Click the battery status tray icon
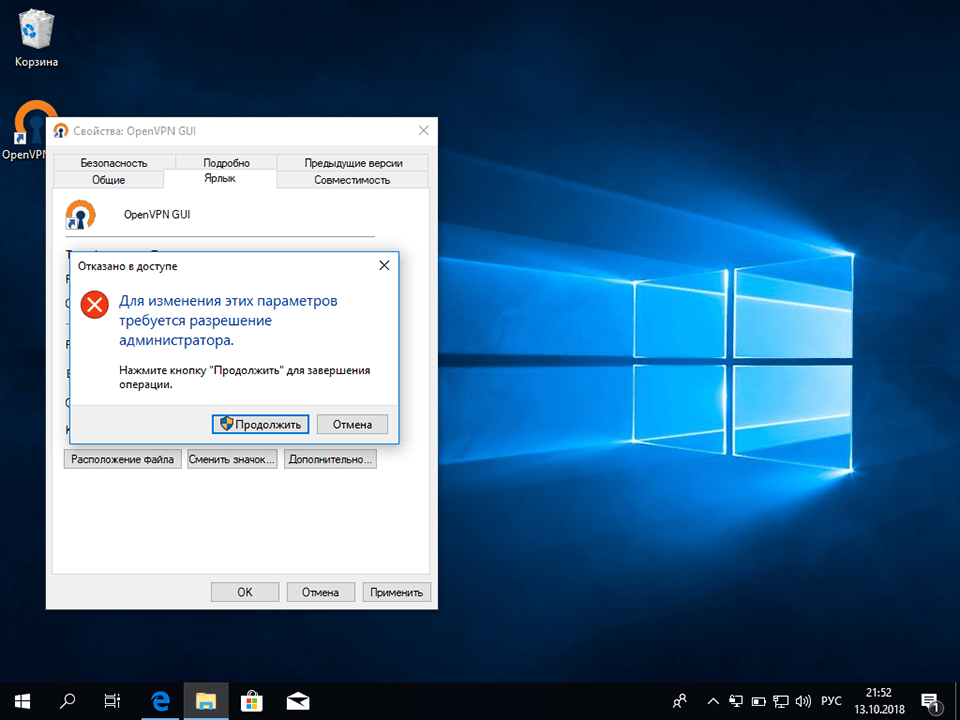The width and height of the screenshot is (960, 720). click(x=759, y=701)
